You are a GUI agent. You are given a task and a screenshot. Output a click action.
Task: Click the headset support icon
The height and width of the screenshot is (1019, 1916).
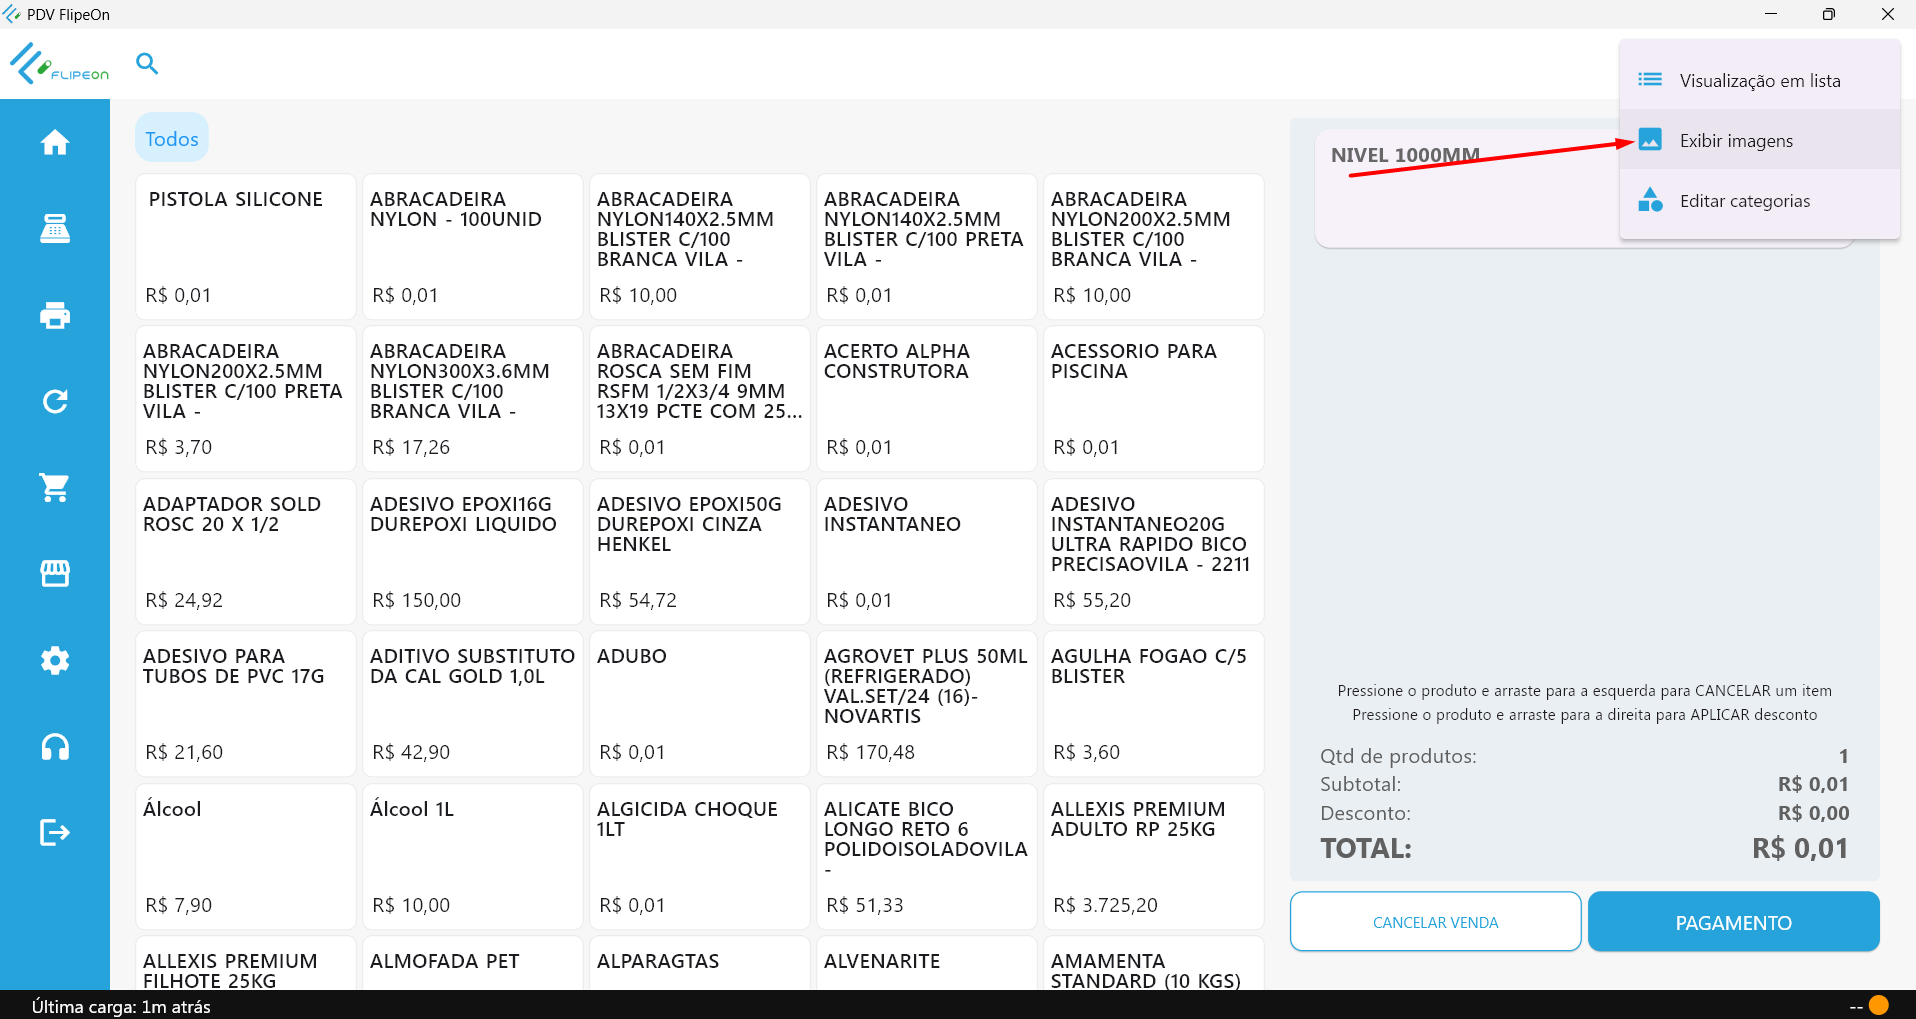[55, 747]
